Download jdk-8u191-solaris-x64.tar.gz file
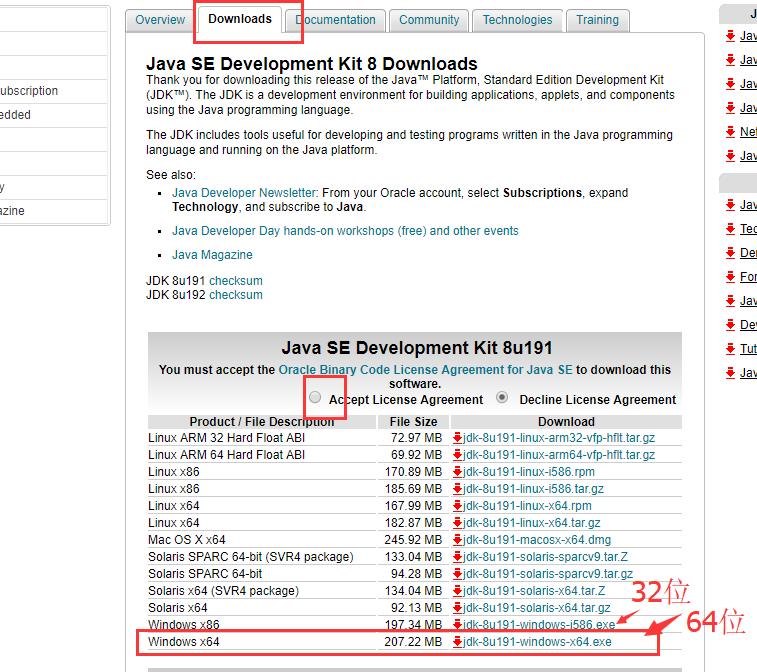757x672 pixels. coord(536,608)
